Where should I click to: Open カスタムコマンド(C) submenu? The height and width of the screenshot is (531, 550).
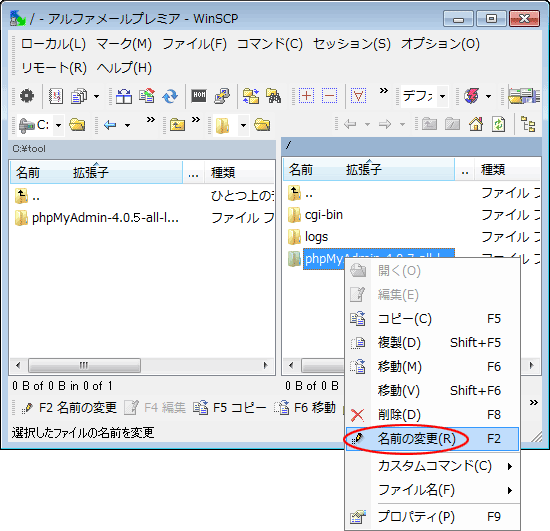click(x=432, y=466)
